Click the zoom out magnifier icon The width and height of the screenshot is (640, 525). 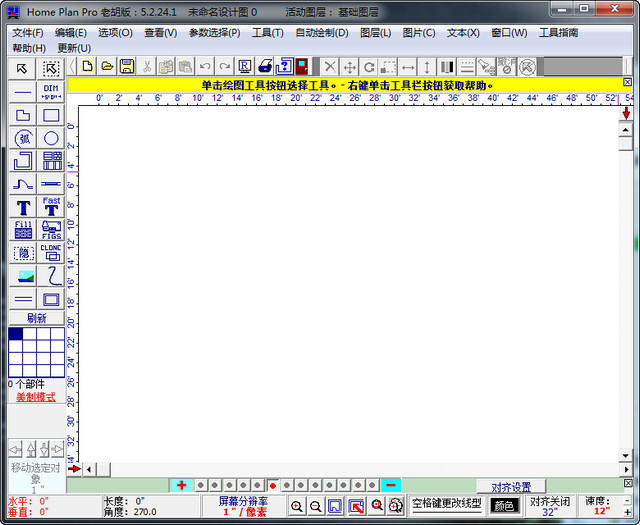tap(316, 506)
